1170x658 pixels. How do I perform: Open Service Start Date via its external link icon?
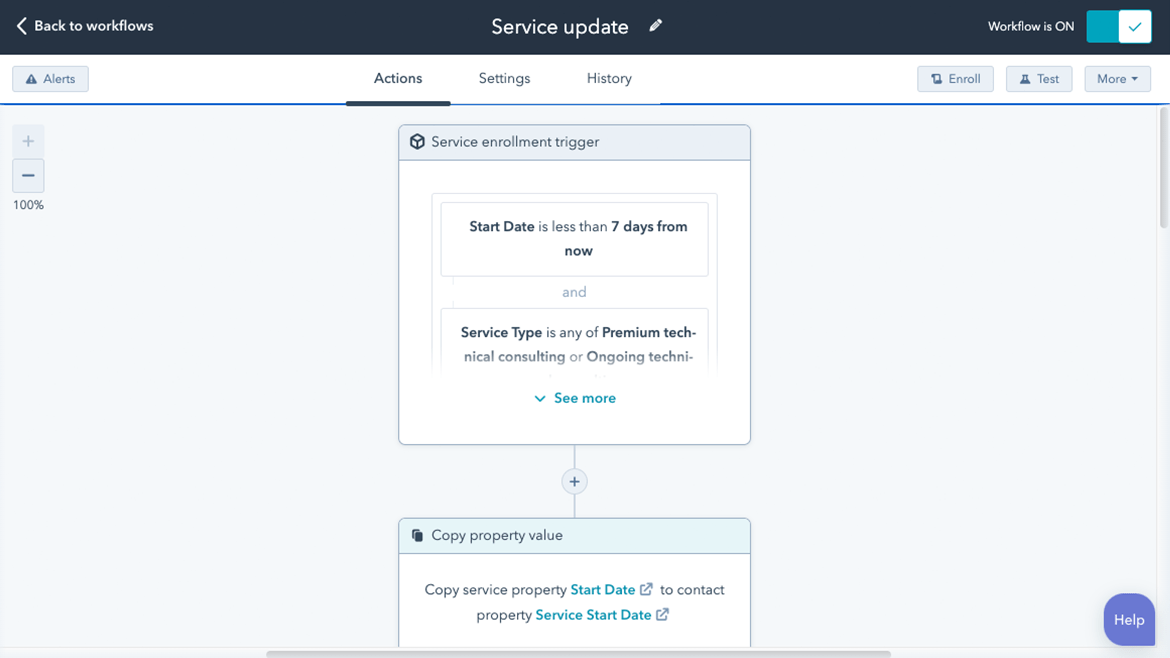[x=662, y=614]
